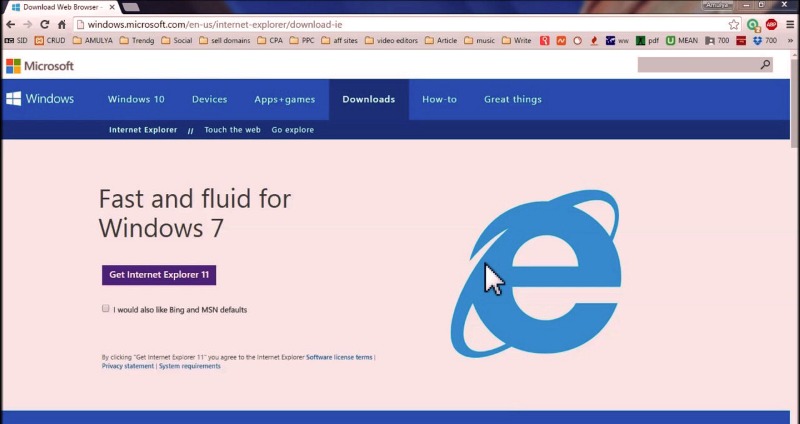Expand the grey 700 bookmarks folder
The height and width of the screenshot is (424, 800).
pyautogui.click(x=717, y=40)
